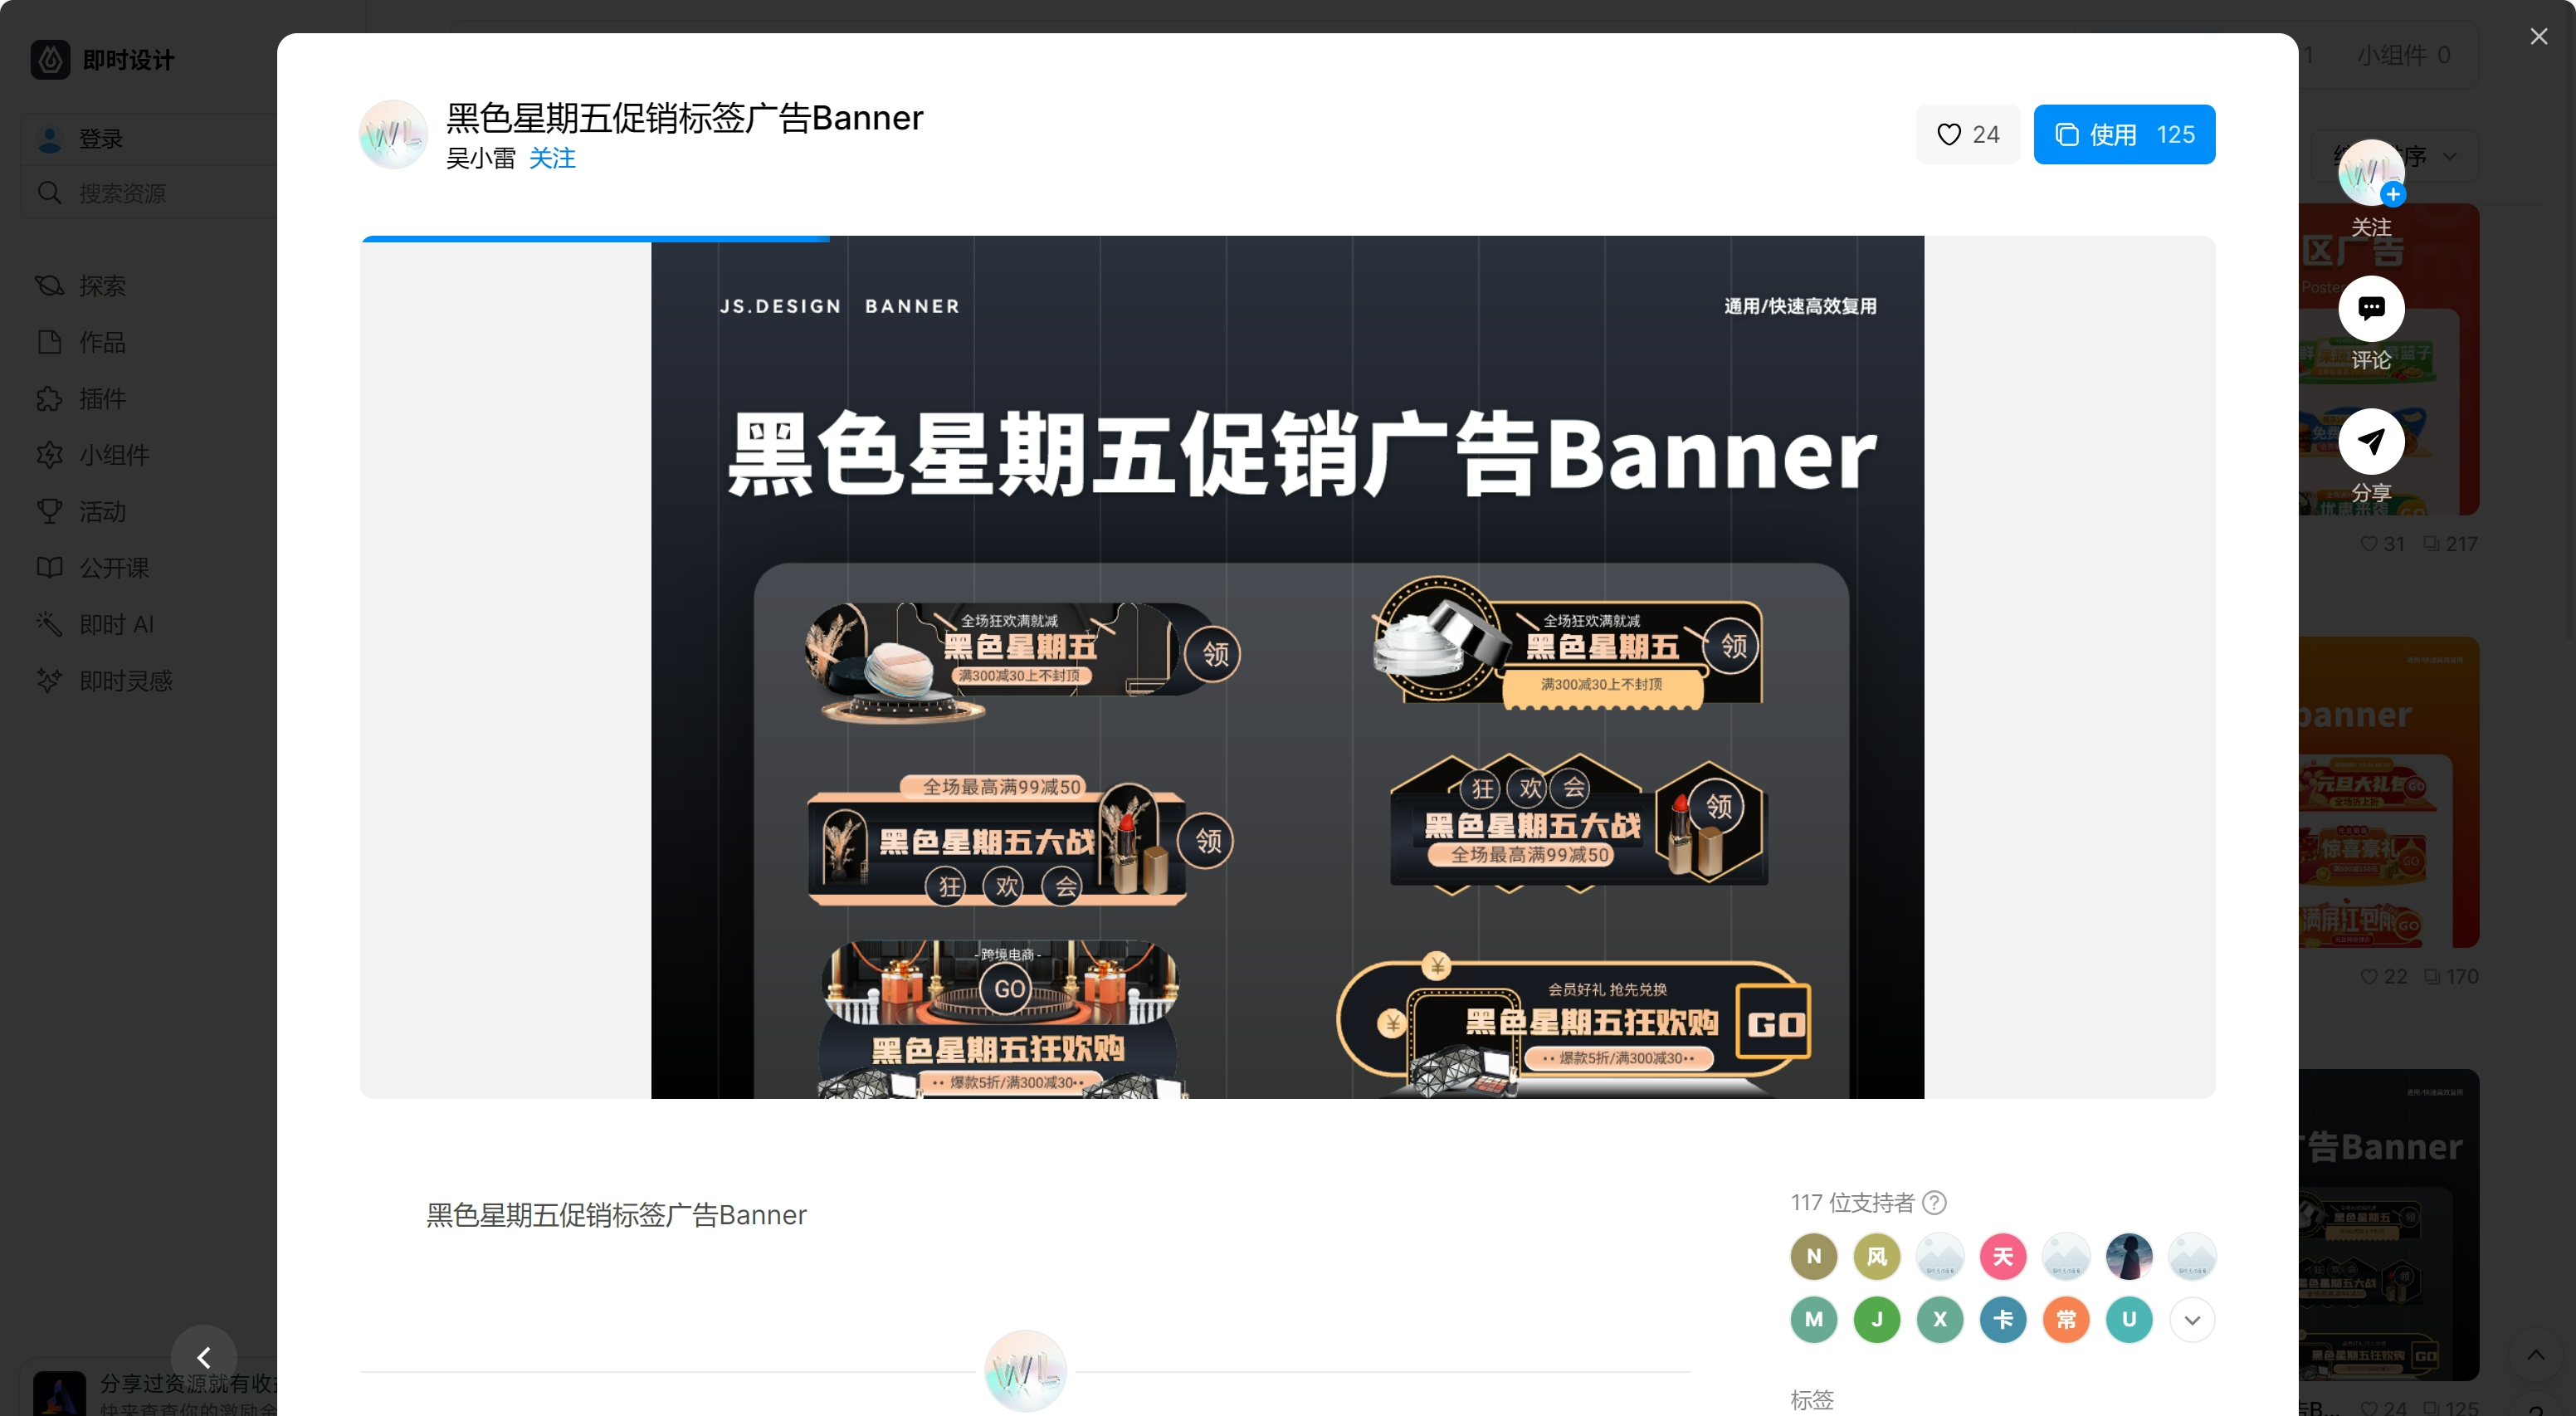Click author avatar on the divider line
Screen dimensions: 2576x1416
click(1025, 1370)
